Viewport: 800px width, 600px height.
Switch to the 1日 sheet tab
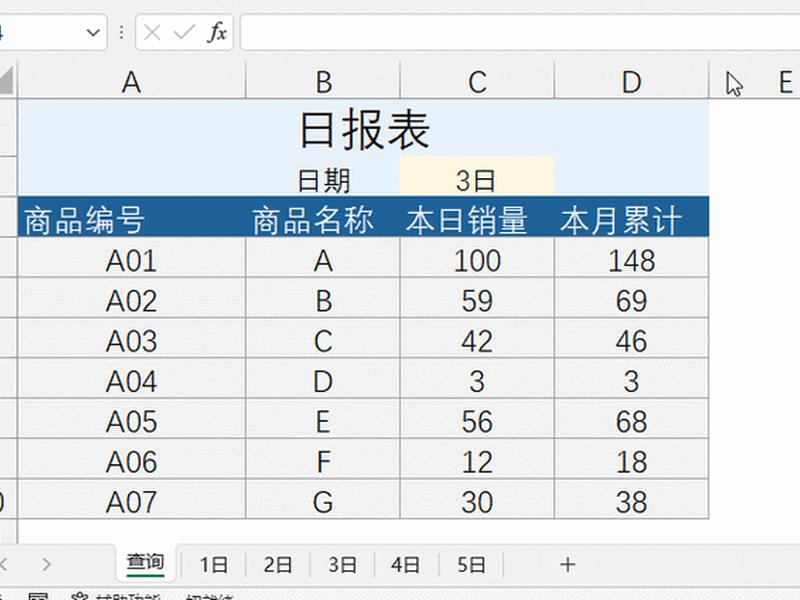(x=214, y=564)
